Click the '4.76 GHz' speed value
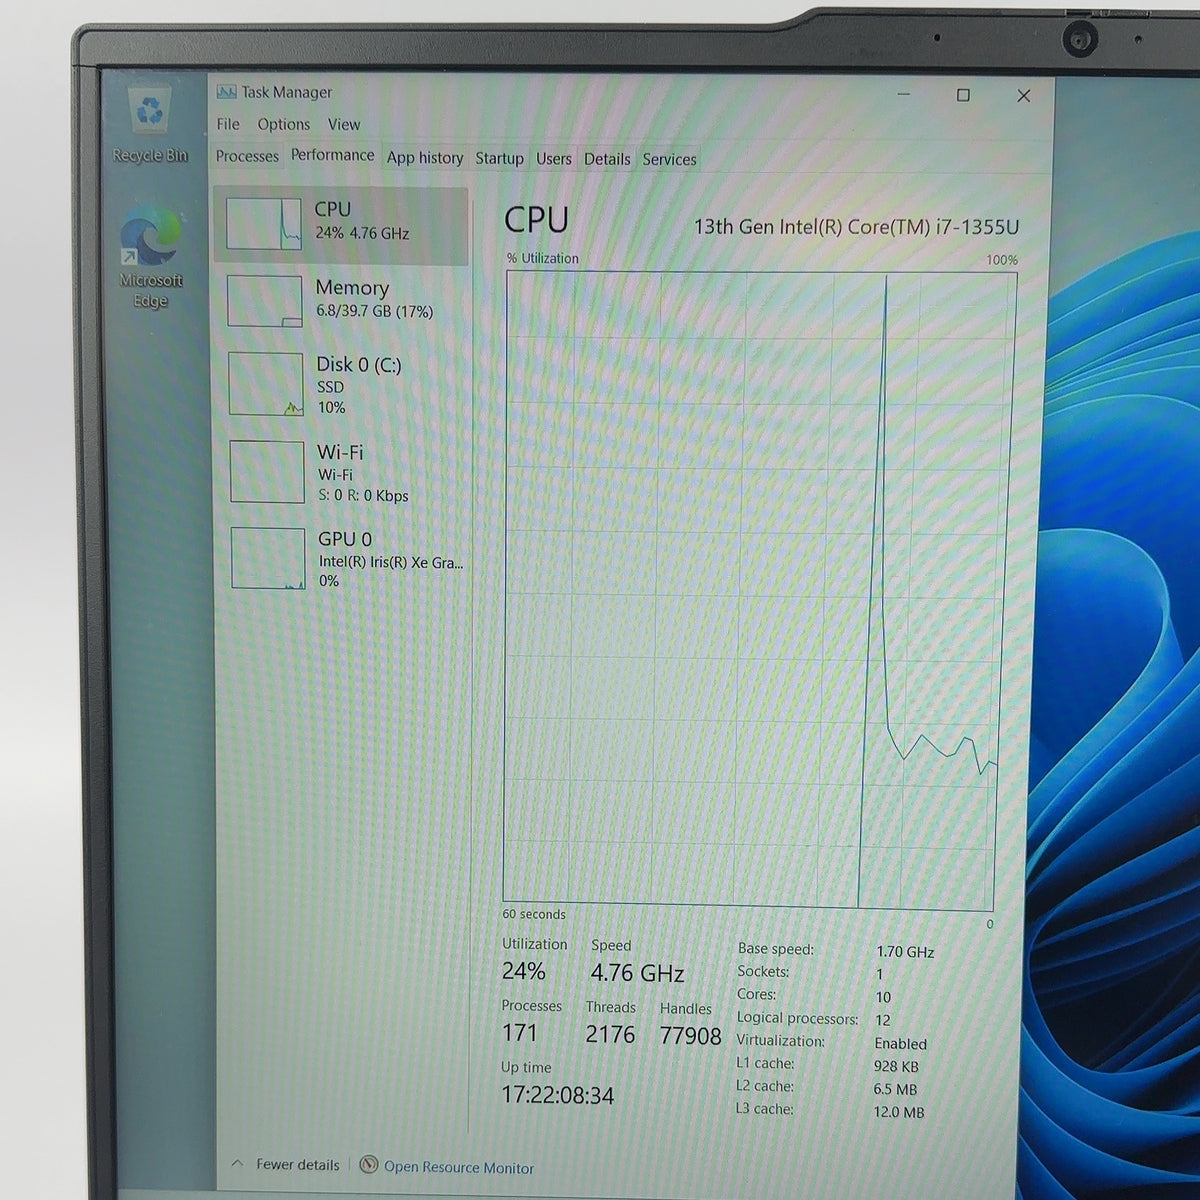 pyautogui.click(x=637, y=973)
